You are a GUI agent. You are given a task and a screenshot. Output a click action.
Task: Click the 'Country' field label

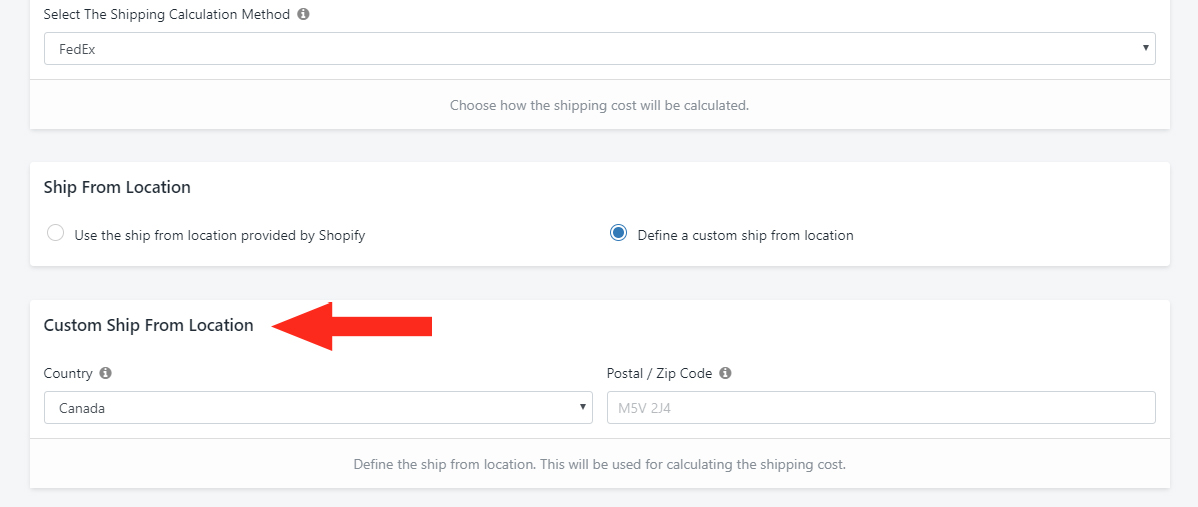(x=68, y=373)
